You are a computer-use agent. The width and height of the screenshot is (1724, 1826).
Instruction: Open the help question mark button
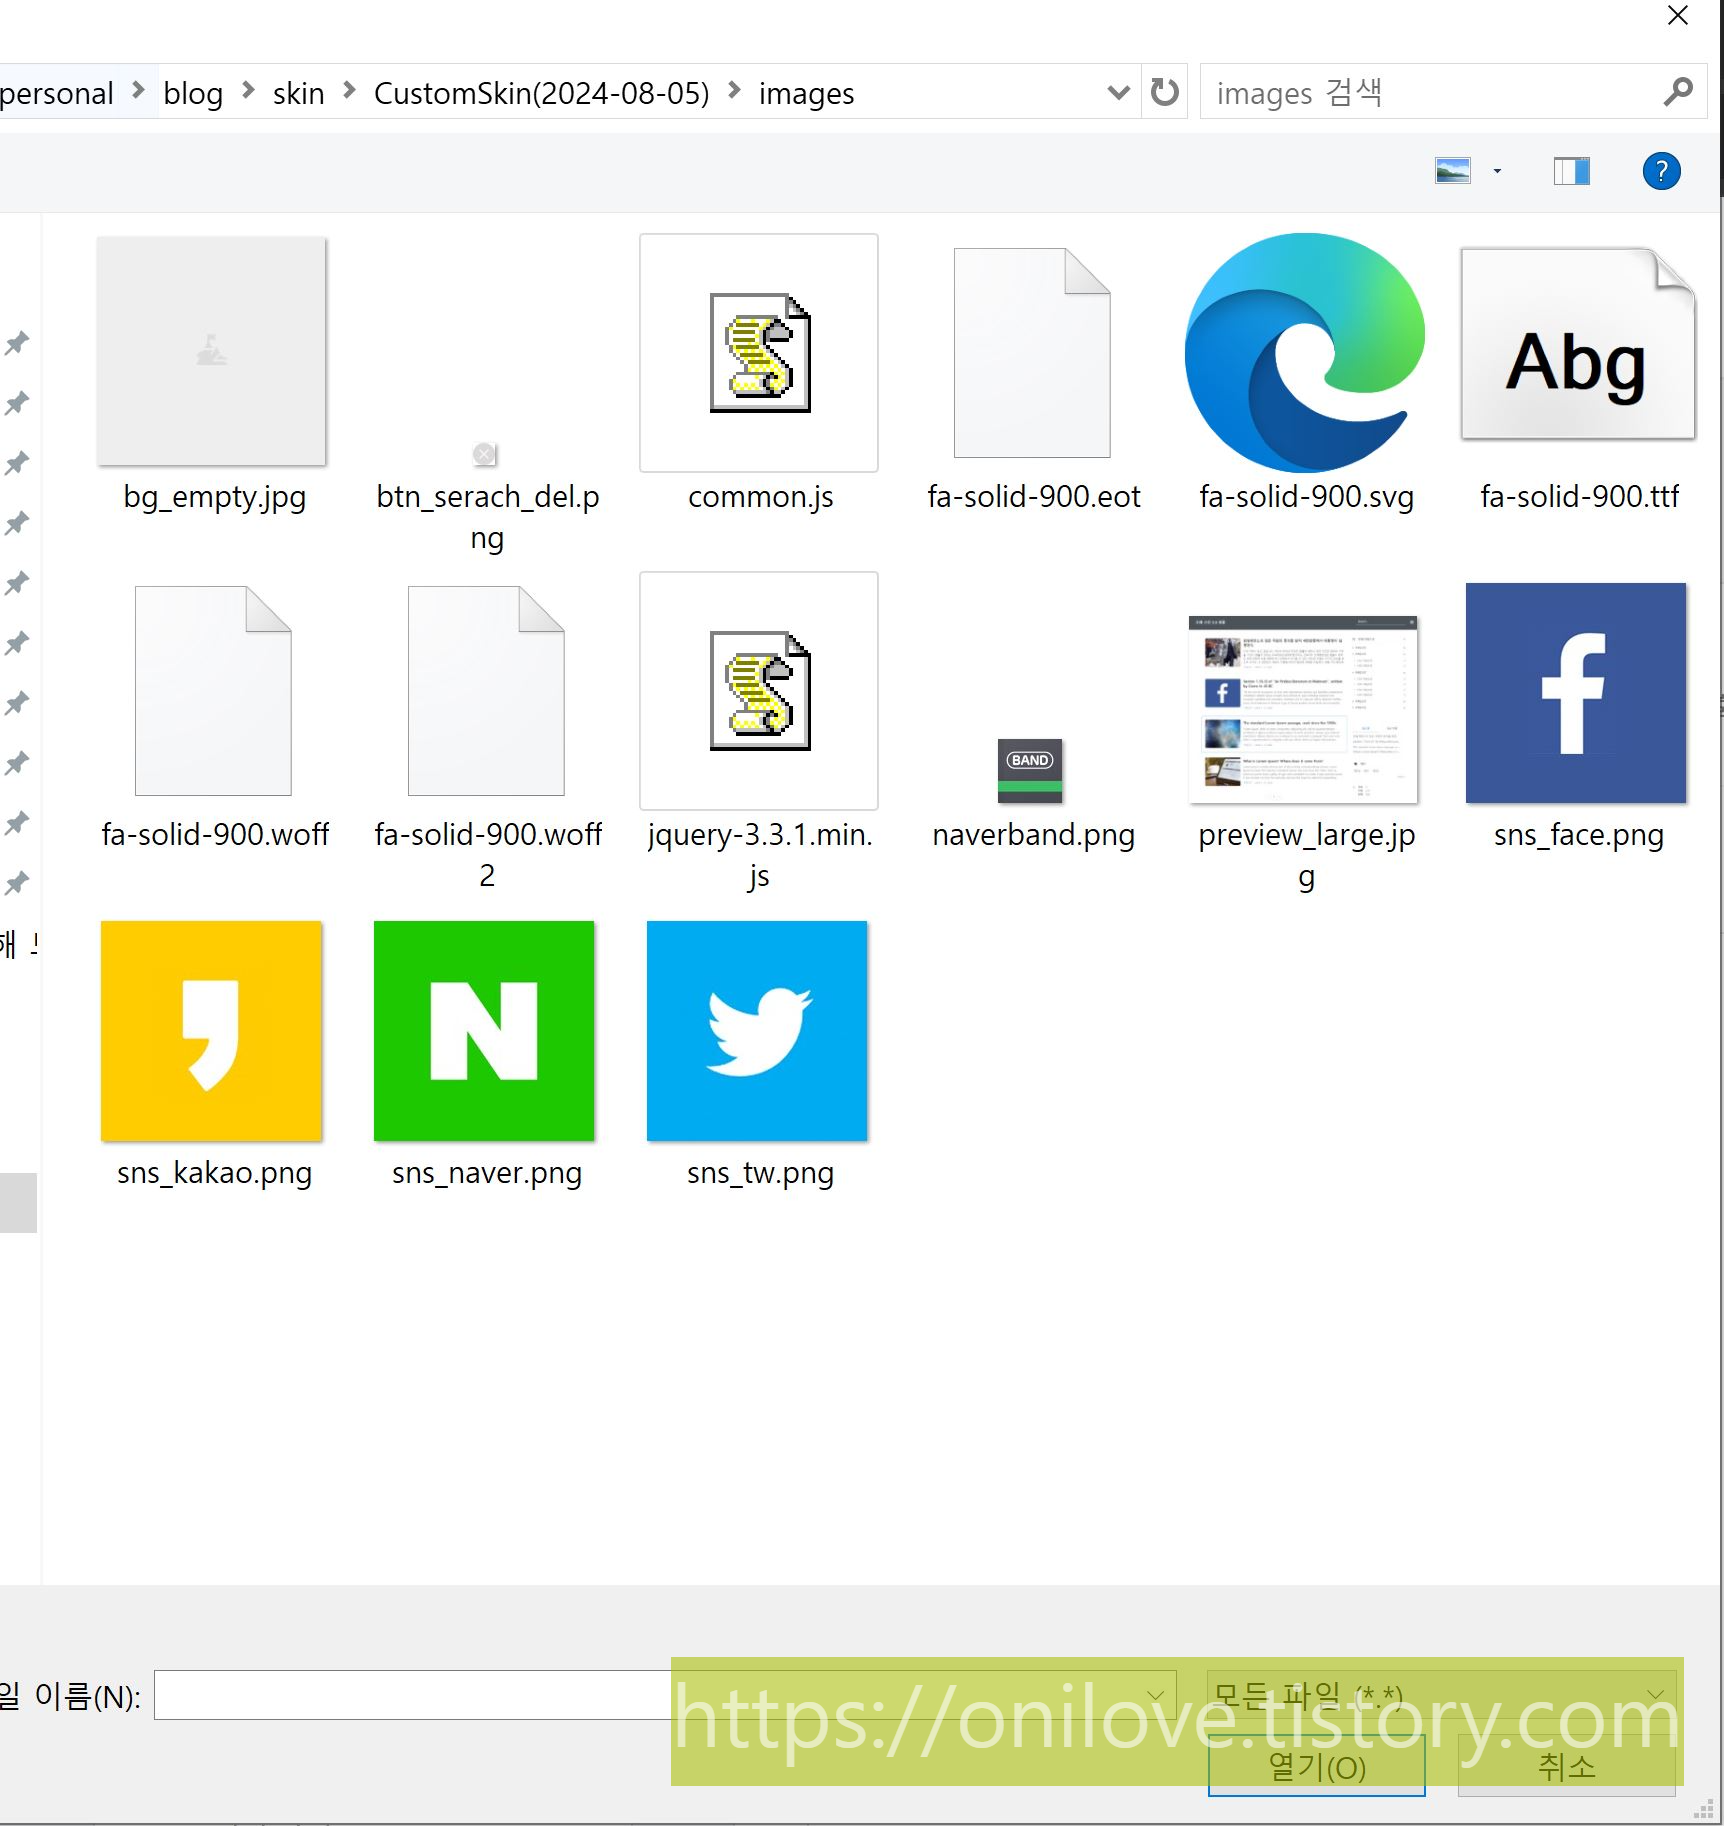[1661, 171]
